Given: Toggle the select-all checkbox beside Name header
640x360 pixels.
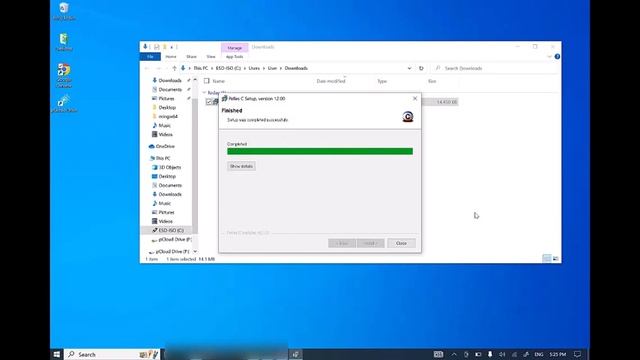Looking at the screenshot, I should coord(207,81).
